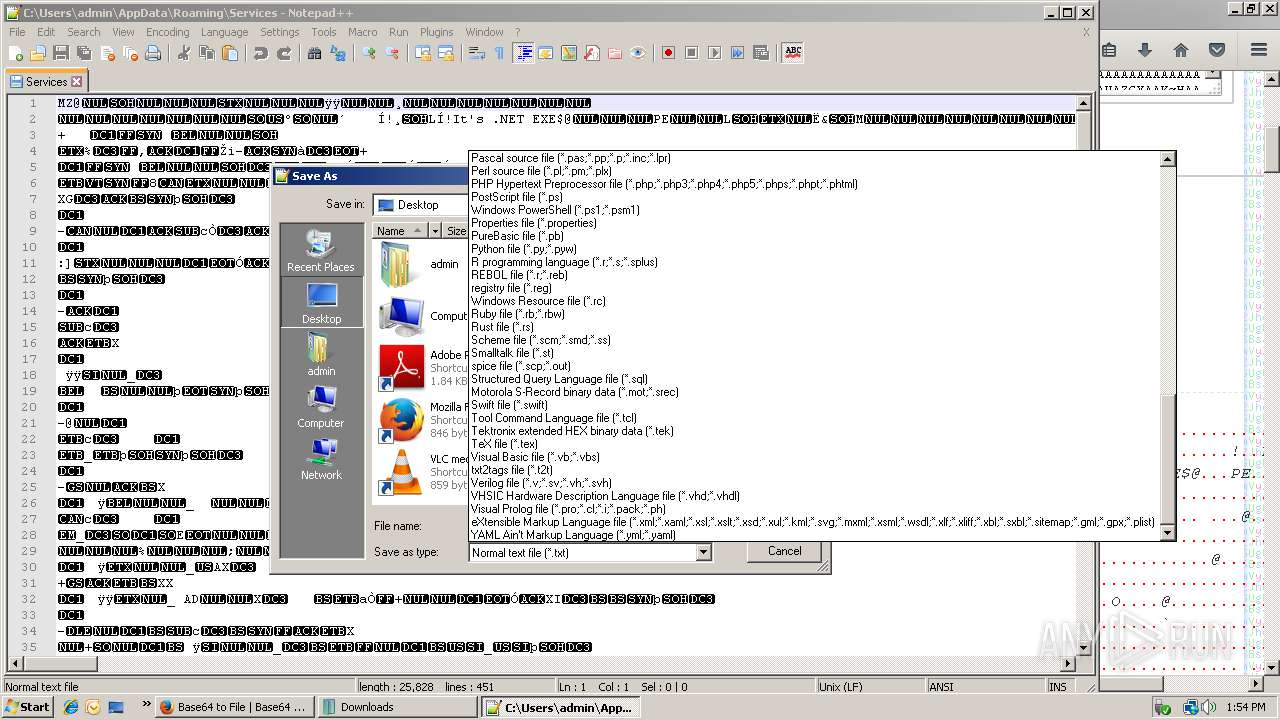The width and height of the screenshot is (1280, 720).
Task: Click the Print toolbar icon
Action: (x=153, y=53)
